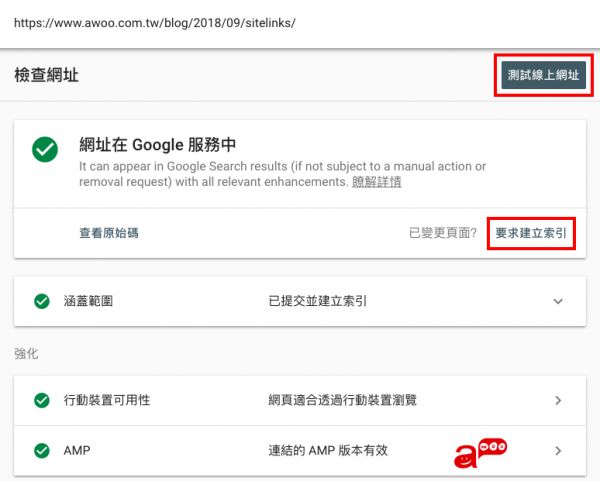Open the 瞭解詳情 learn more link
Screen dimensions: 600x481
point(377,182)
